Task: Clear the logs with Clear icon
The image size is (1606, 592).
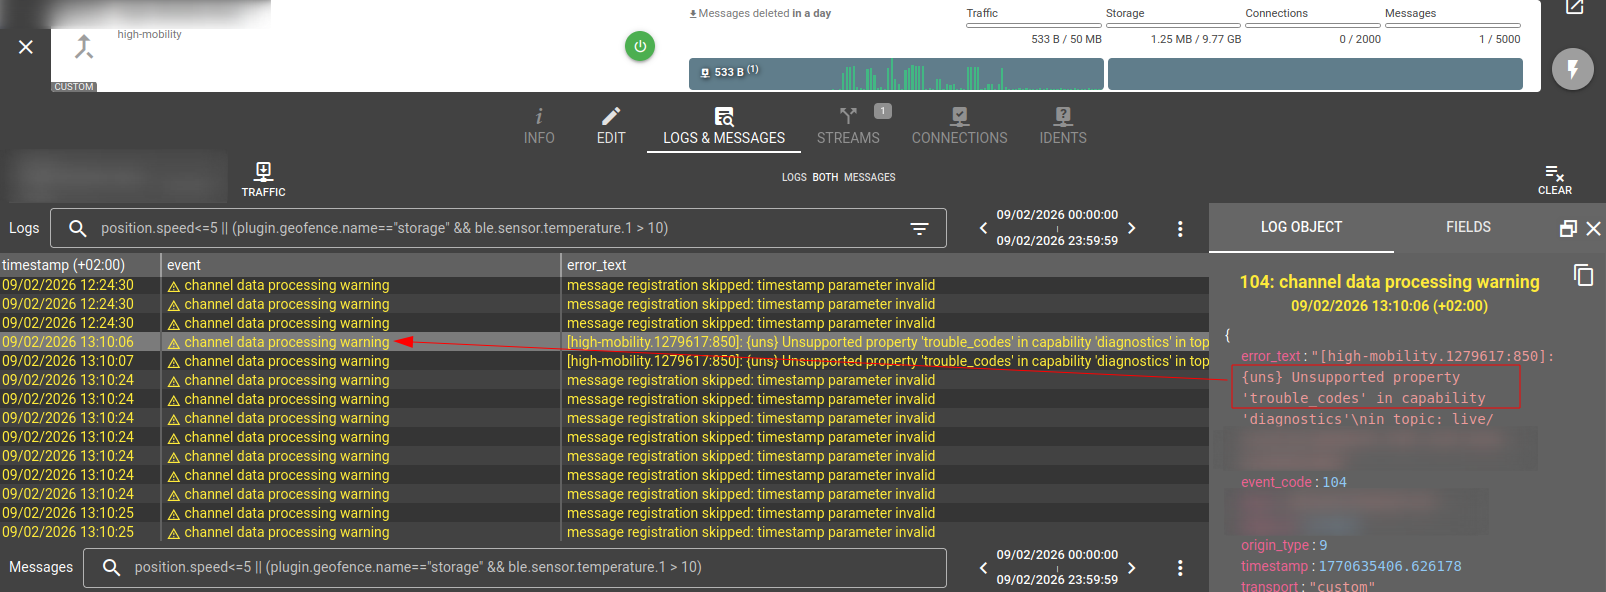Action: point(1554,179)
